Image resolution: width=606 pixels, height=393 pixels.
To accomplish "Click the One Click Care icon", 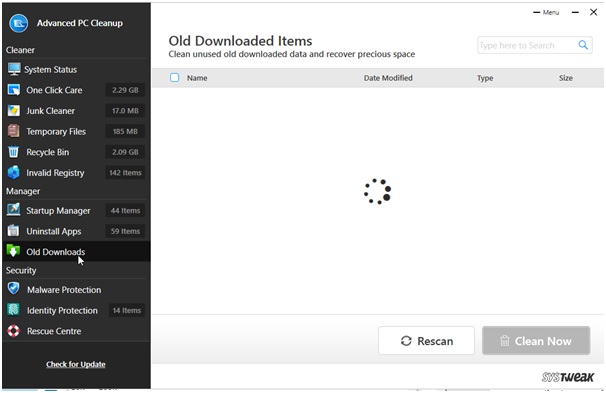I will tap(14, 90).
